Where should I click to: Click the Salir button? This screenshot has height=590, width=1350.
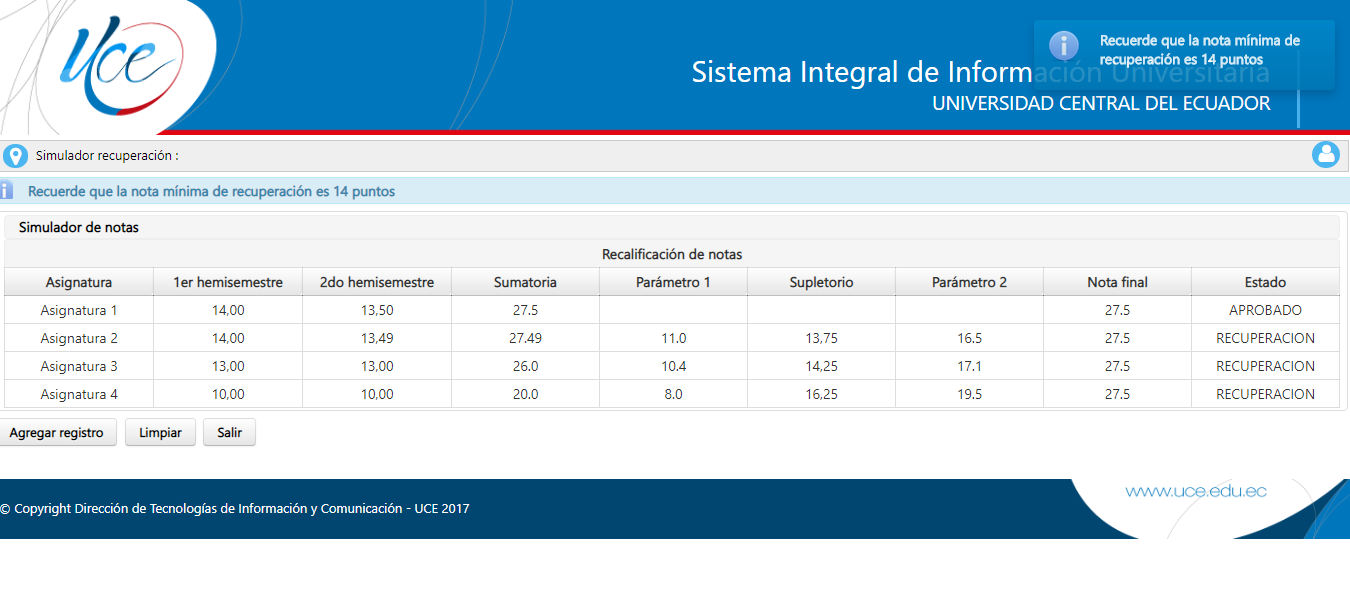[x=229, y=432]
